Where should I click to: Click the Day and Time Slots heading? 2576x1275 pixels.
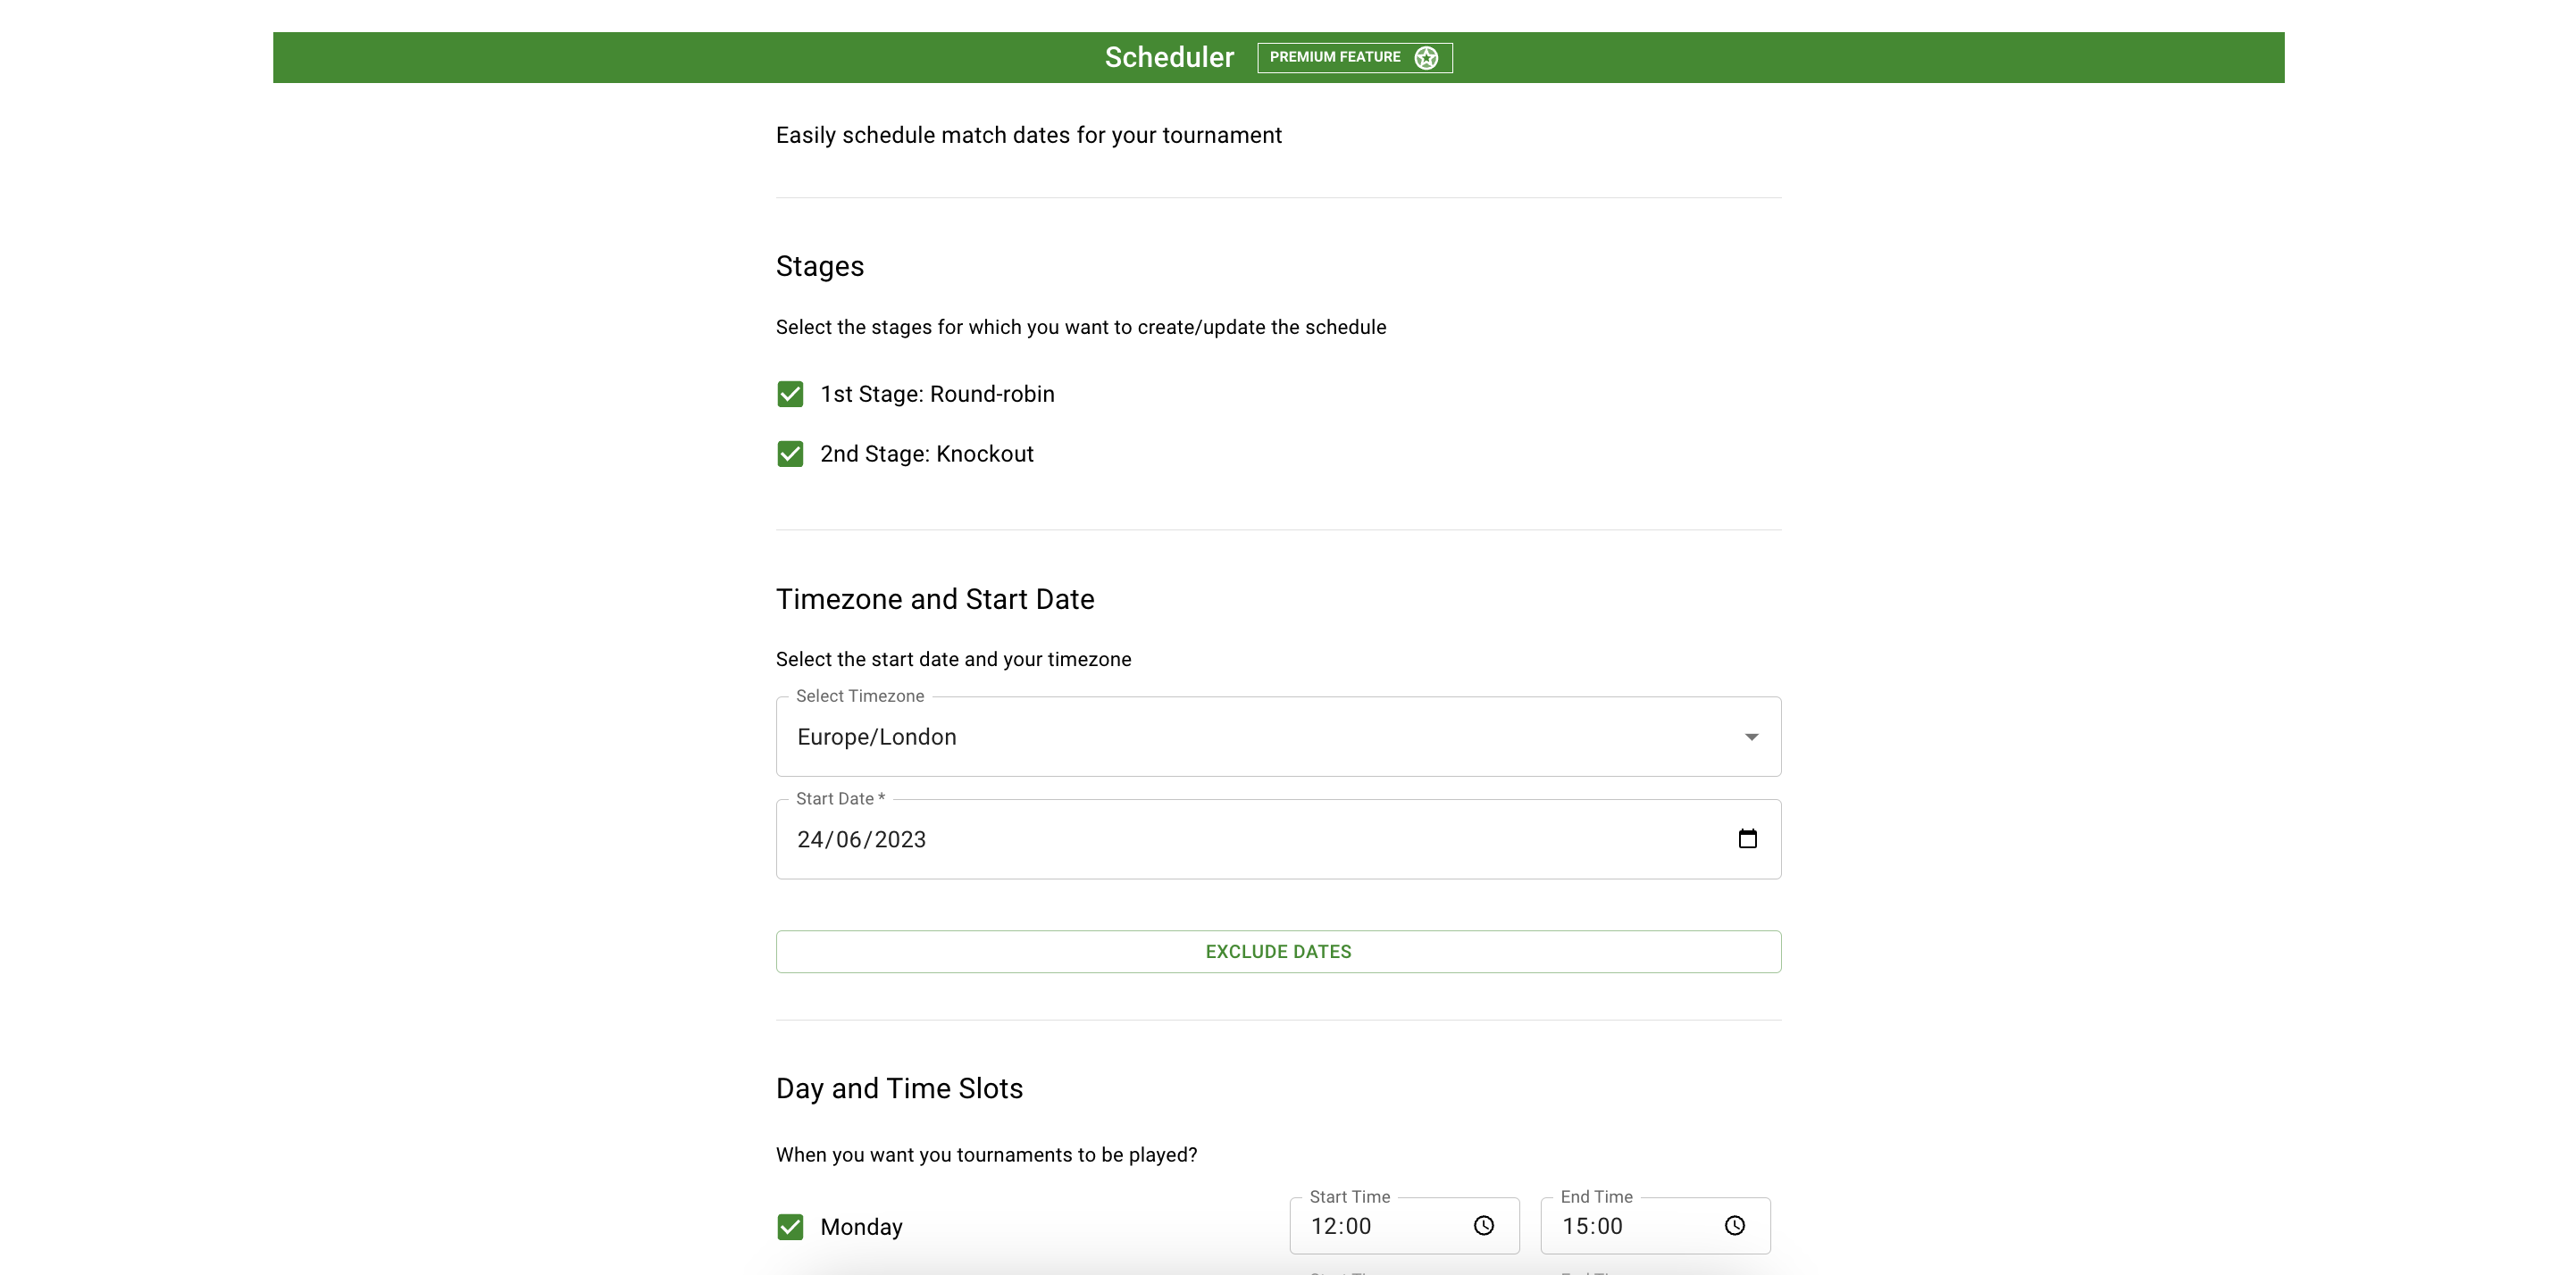coord(899,1088)
